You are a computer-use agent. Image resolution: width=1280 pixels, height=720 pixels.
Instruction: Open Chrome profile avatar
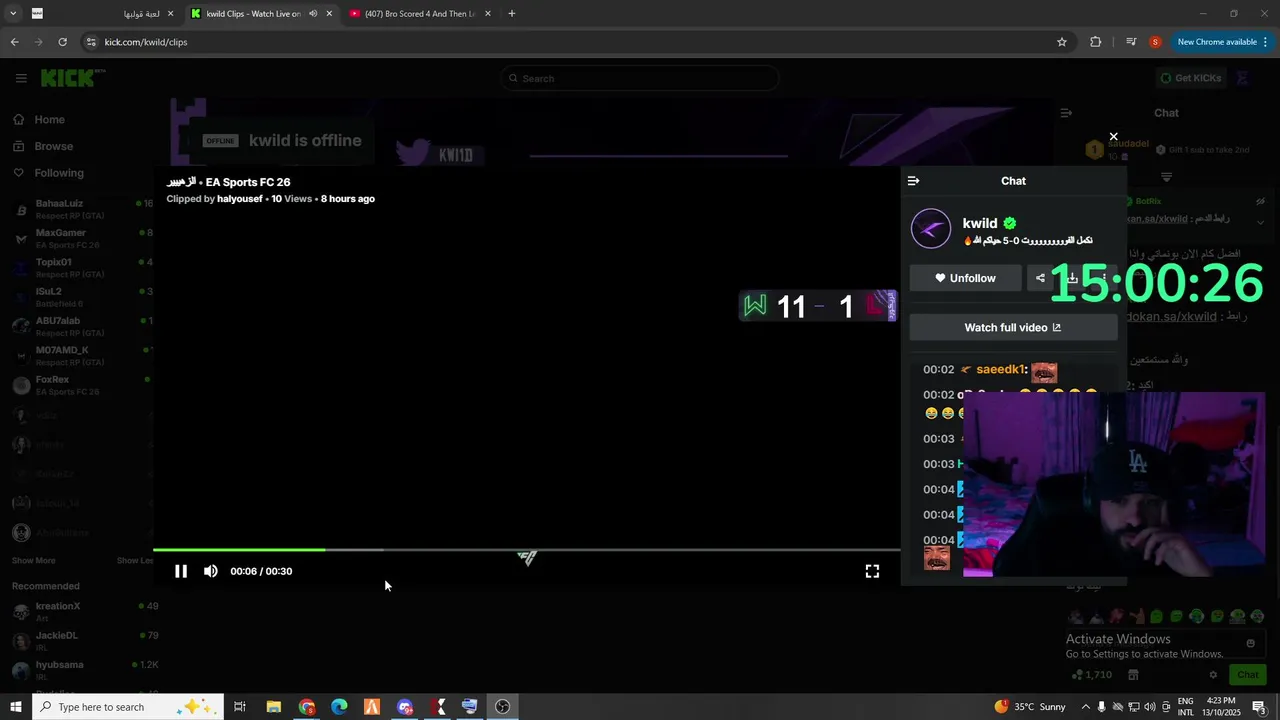(x=1155, y=42)
